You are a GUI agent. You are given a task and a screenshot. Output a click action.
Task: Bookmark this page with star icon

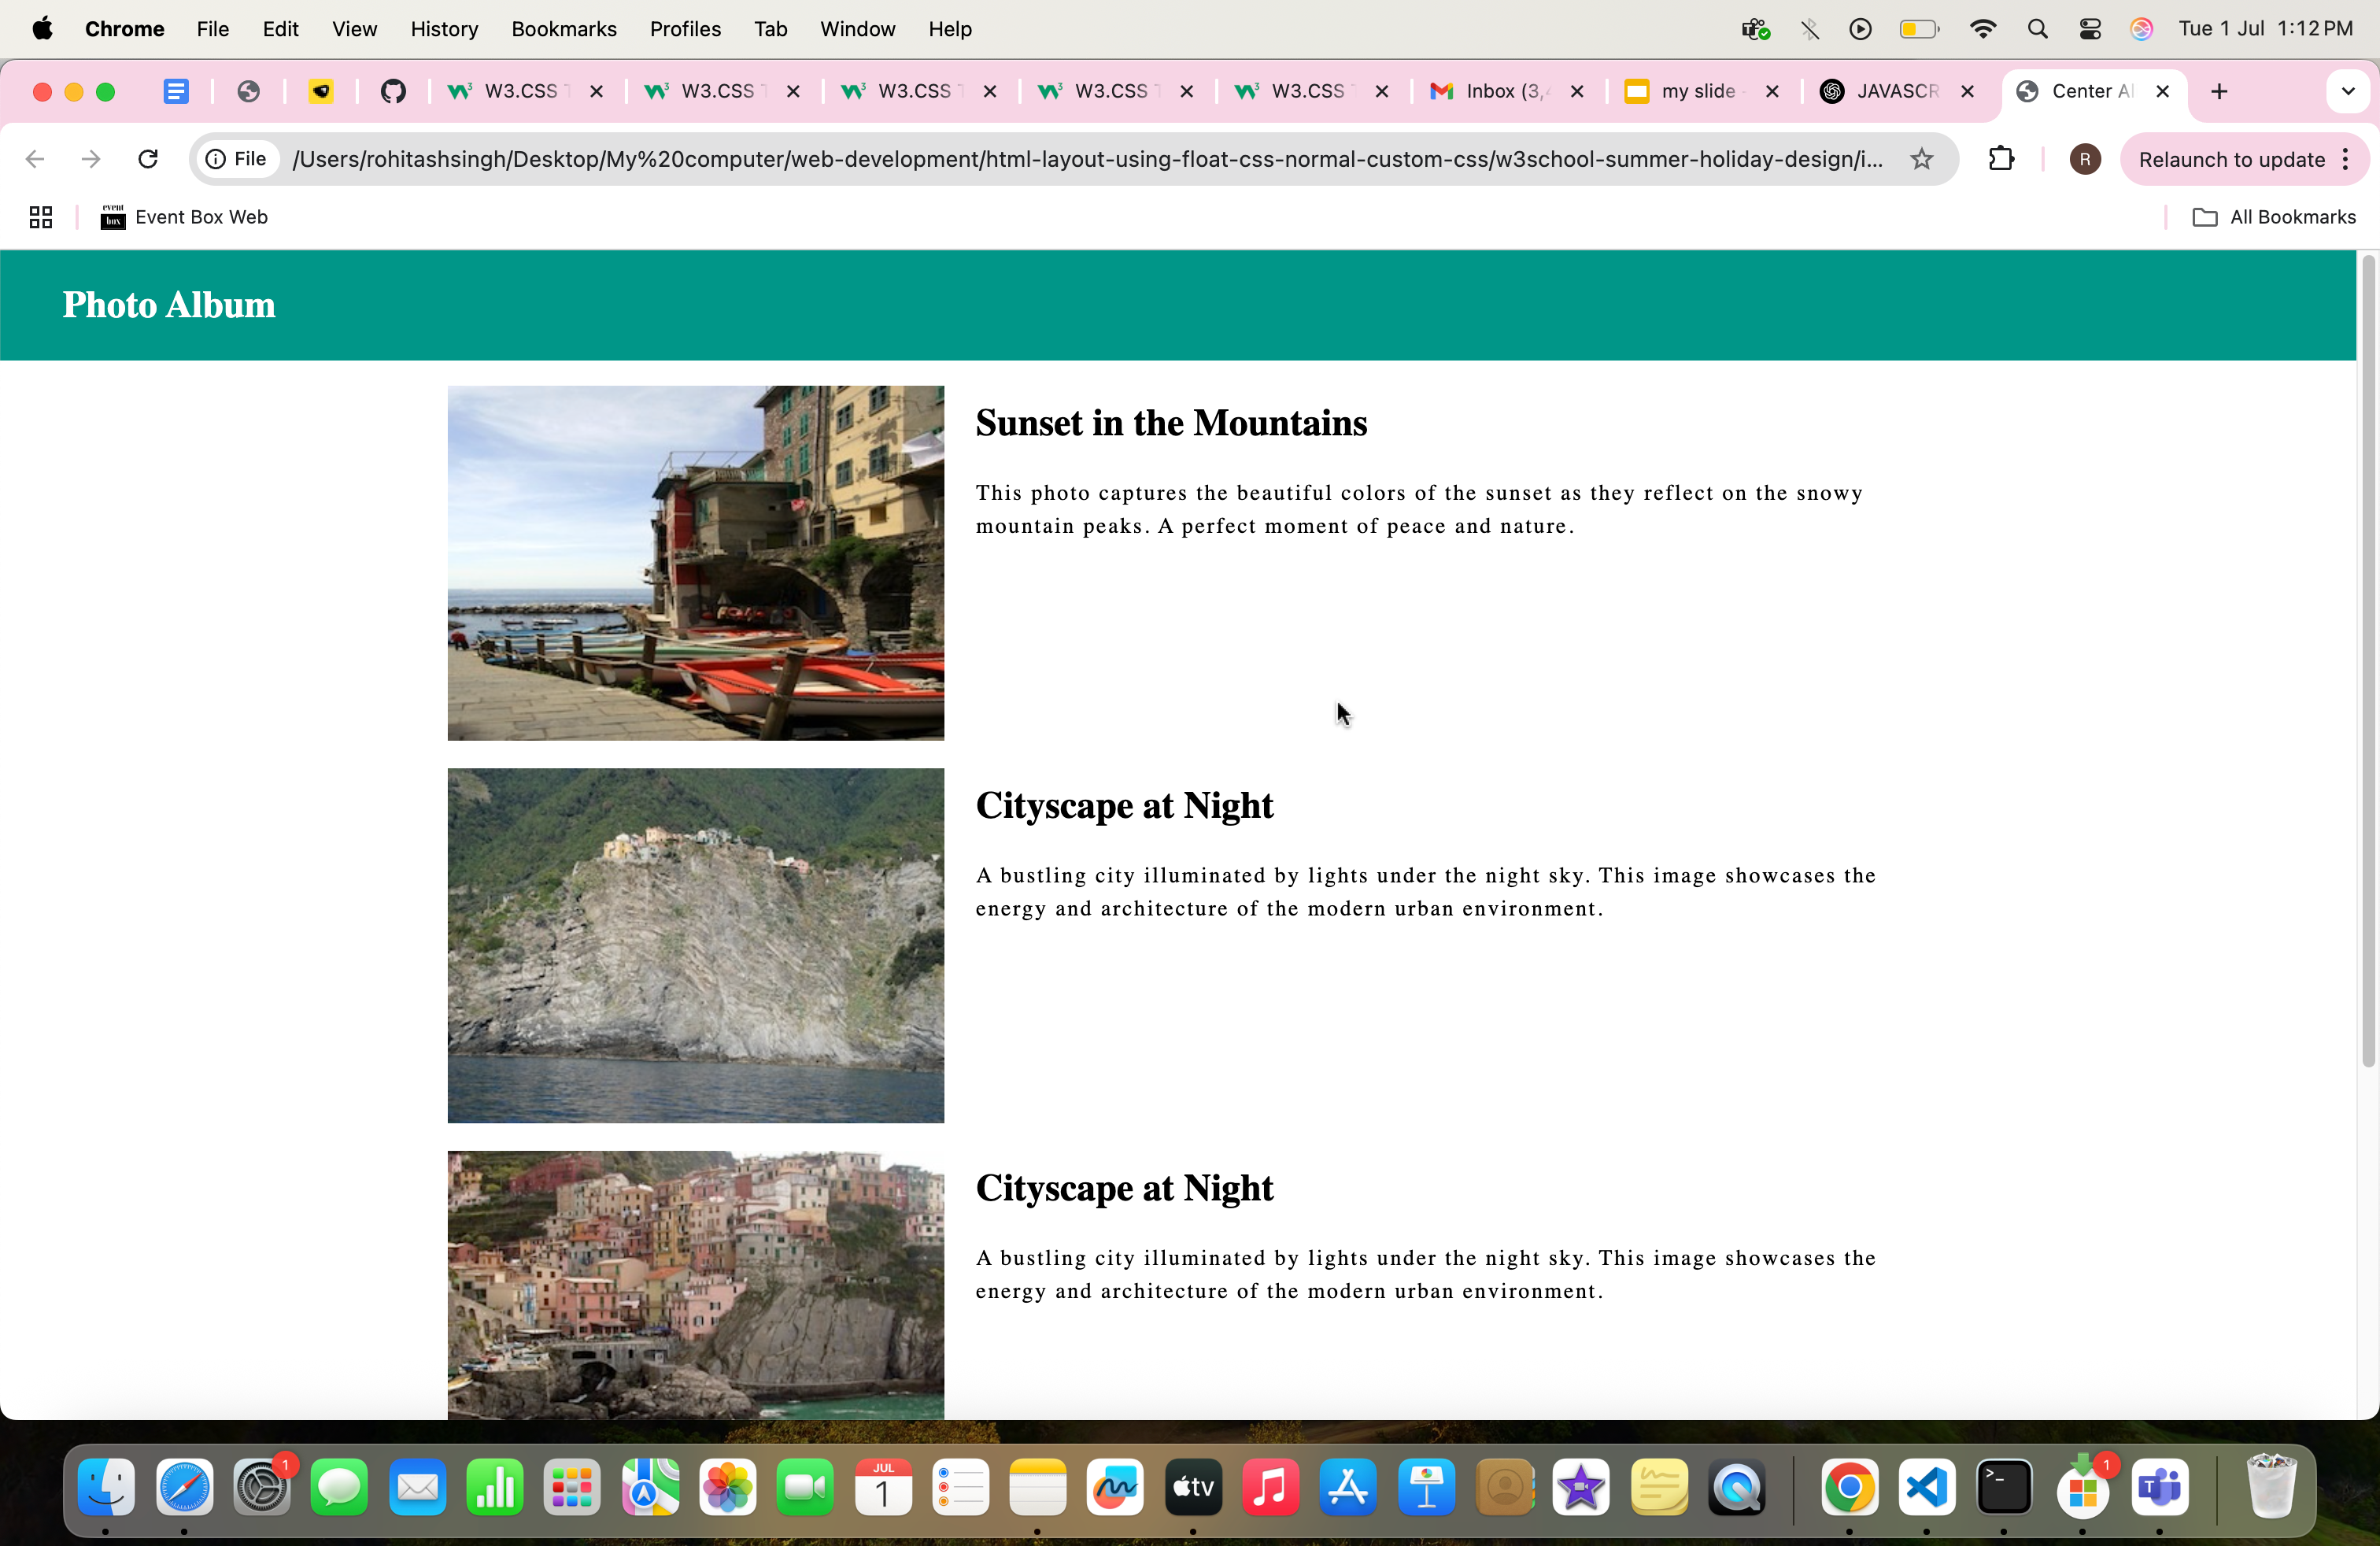1921,159
